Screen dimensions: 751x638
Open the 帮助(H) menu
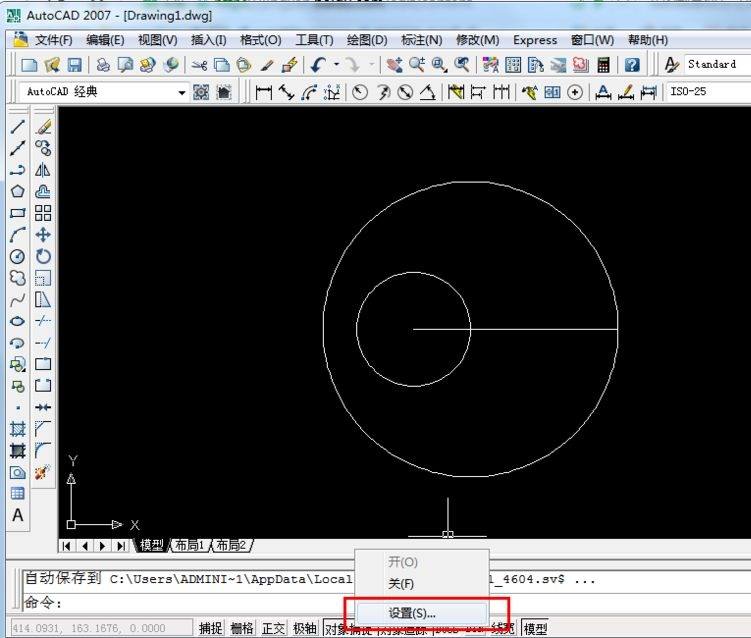(x=648, y=40)
